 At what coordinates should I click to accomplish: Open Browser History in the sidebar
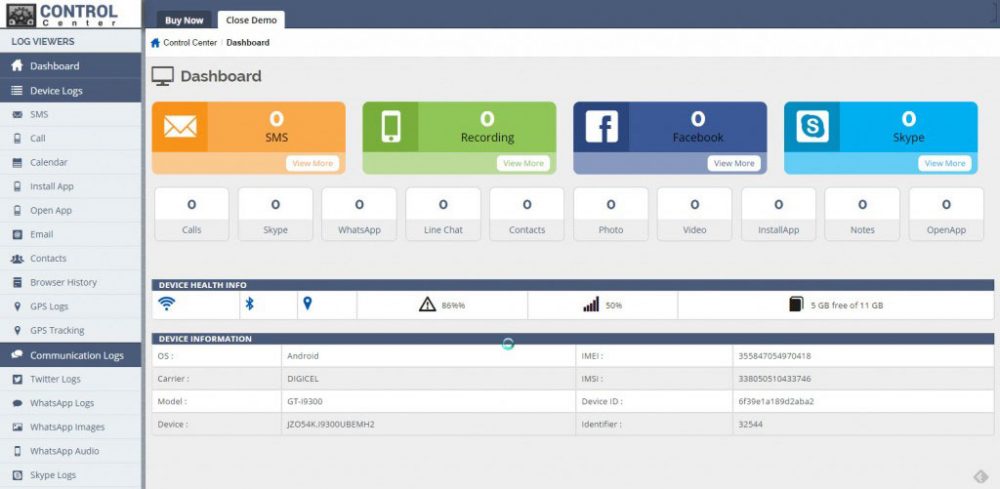click(x=63, y=282)
